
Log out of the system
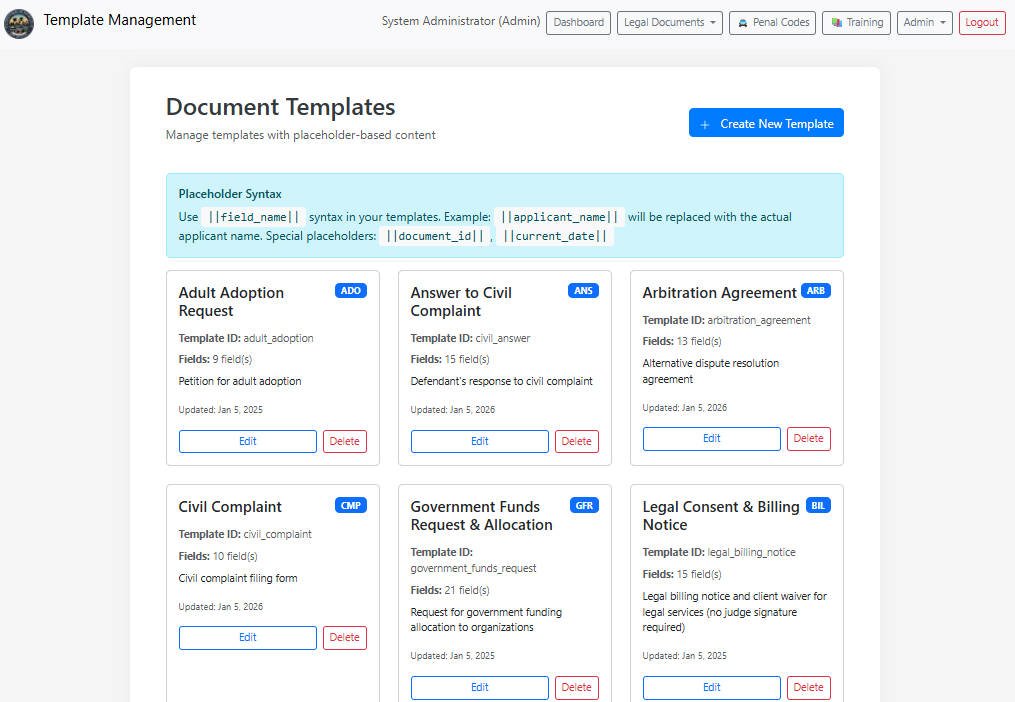point(982,22)
